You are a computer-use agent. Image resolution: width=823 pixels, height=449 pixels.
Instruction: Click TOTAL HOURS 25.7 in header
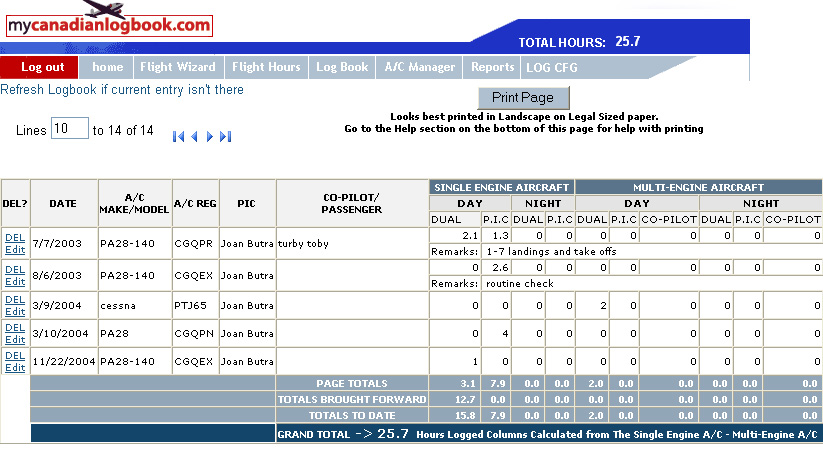pos(579,42)
